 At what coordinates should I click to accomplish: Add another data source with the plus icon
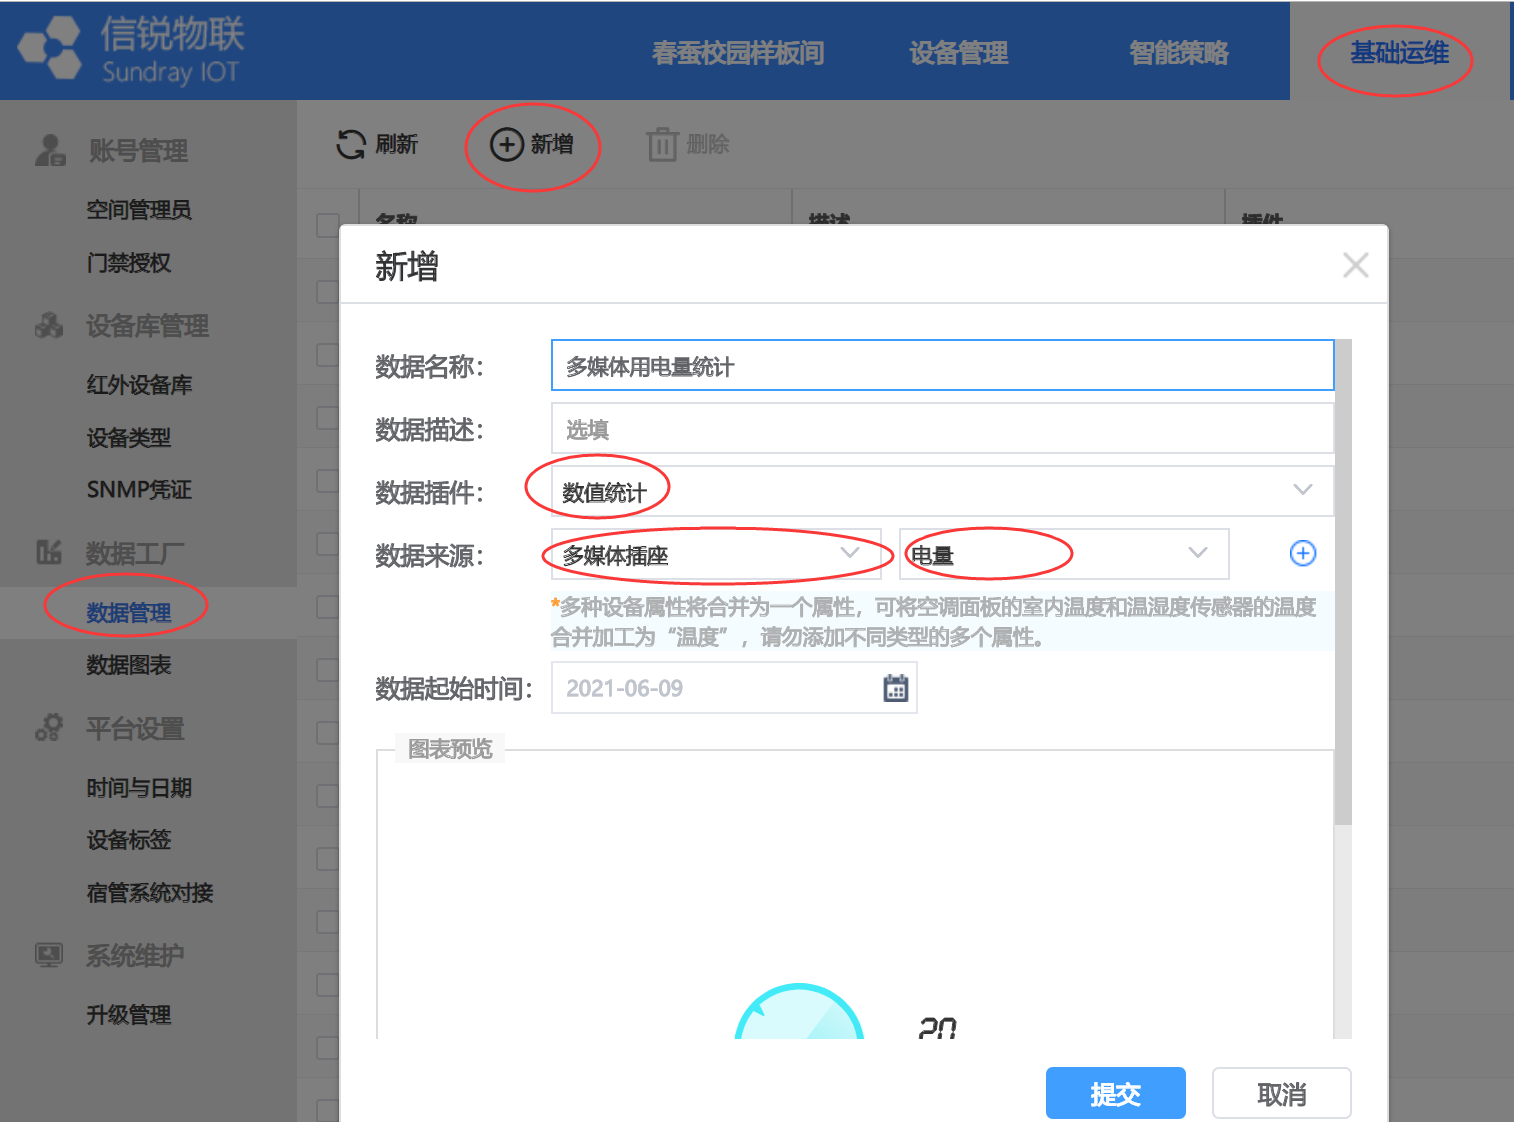(1302, 553)
